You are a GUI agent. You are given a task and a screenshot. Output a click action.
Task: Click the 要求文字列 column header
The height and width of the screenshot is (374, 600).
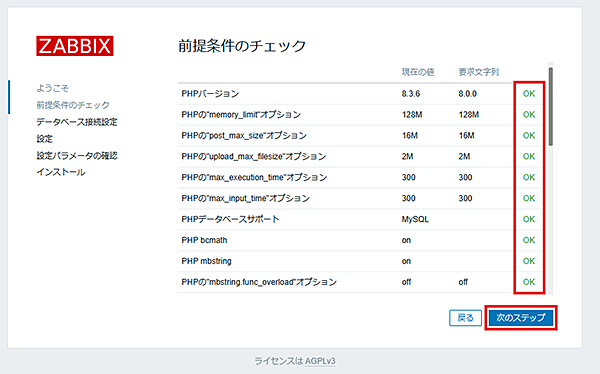479,72
